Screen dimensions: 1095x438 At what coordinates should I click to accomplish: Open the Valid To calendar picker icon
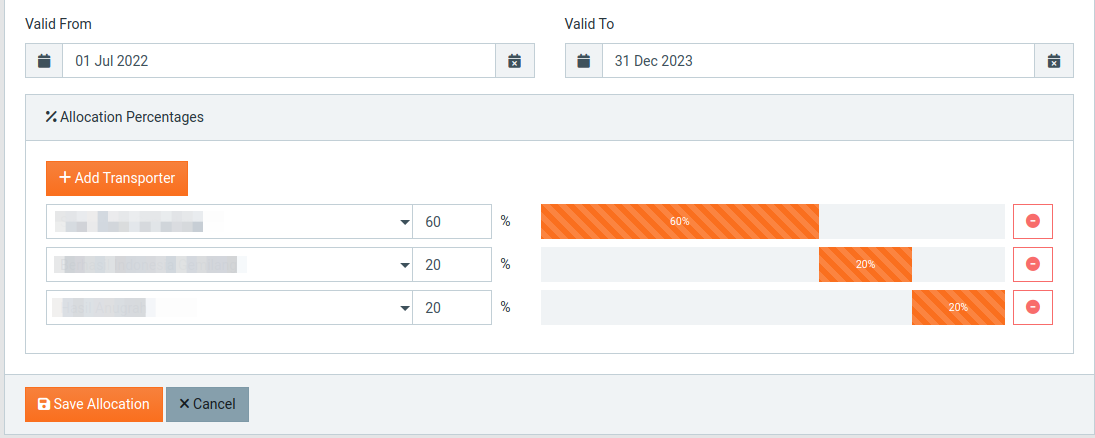click(x=584, y=61)
